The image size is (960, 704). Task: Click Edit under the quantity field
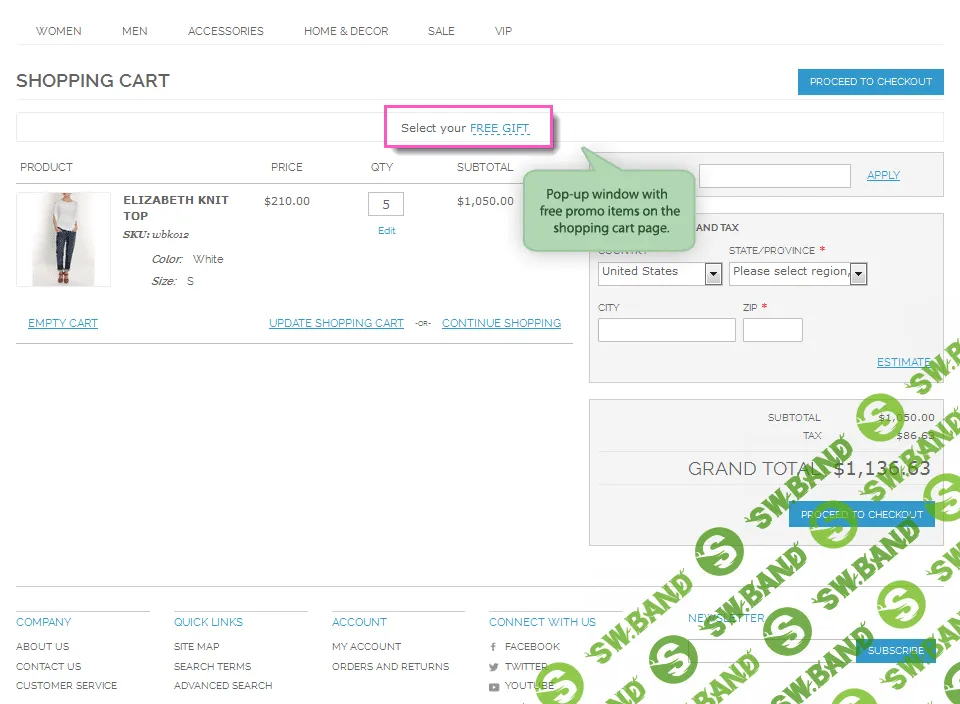[x=386, y=230]
